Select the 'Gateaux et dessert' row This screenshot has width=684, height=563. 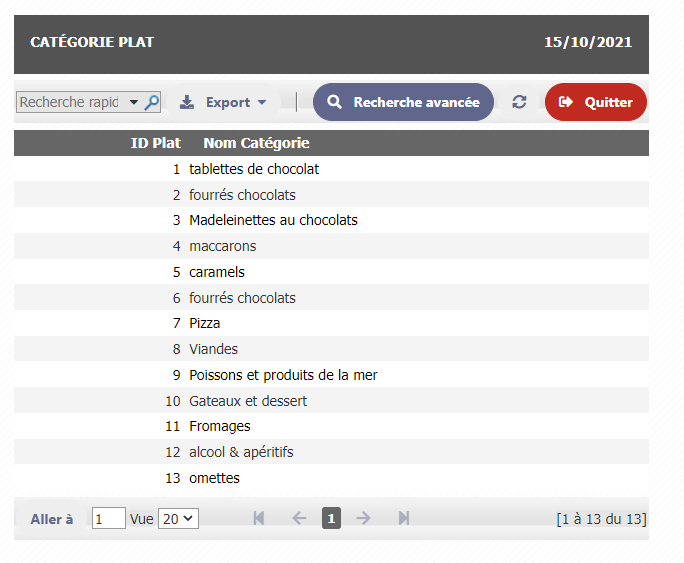331,400
